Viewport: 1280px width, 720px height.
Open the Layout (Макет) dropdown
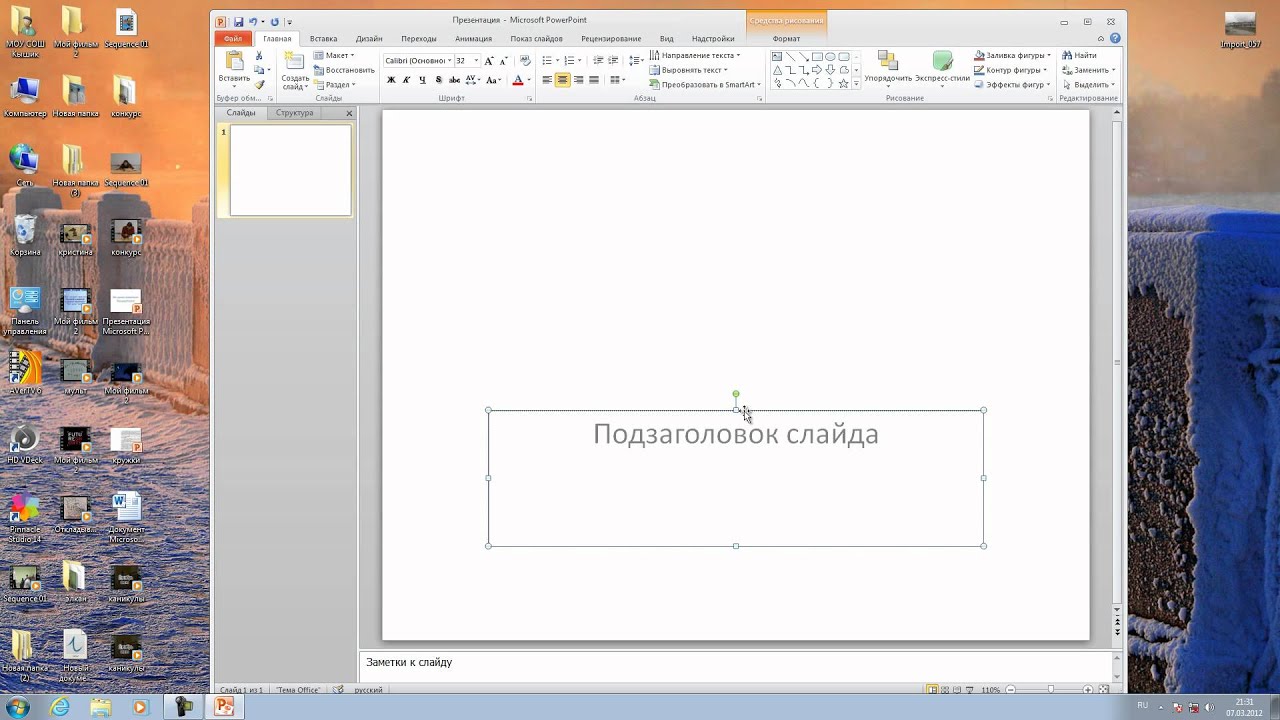point(334,56)
